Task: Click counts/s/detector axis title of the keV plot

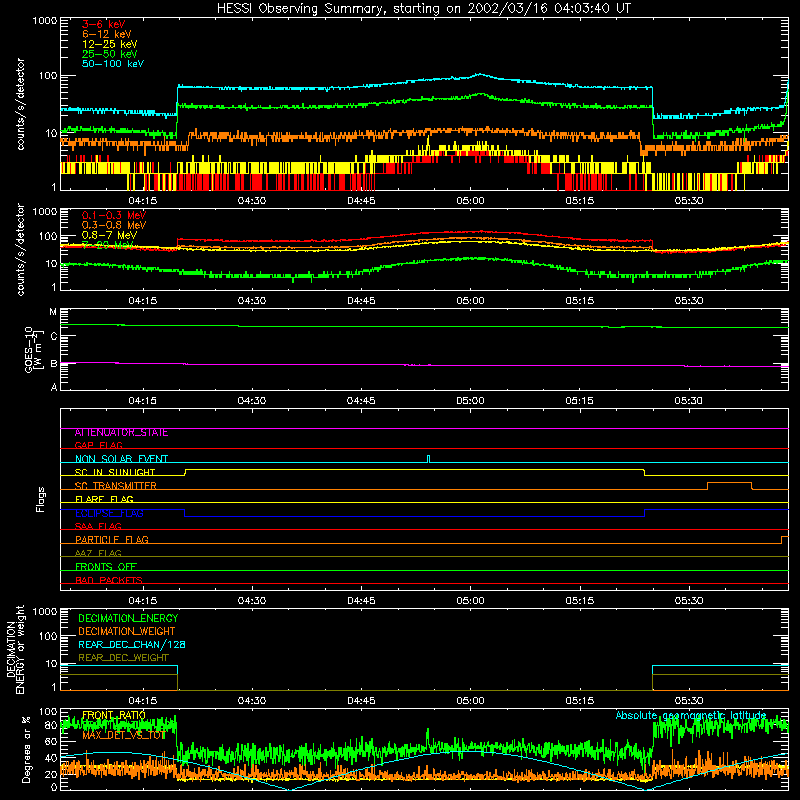Action: tap(20, 104)
